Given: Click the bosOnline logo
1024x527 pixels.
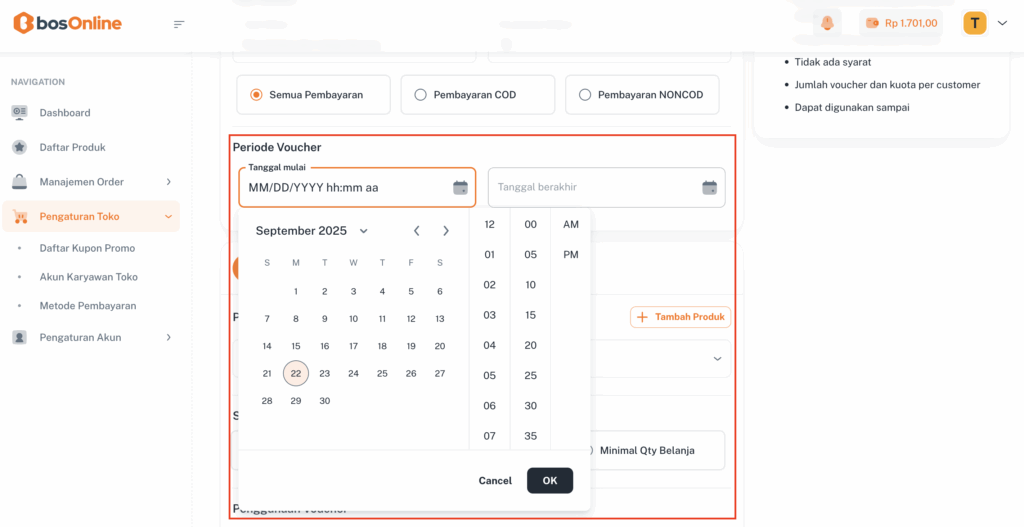Looking at the screenshot, I should pyautogui.click(x=67, y=23).
